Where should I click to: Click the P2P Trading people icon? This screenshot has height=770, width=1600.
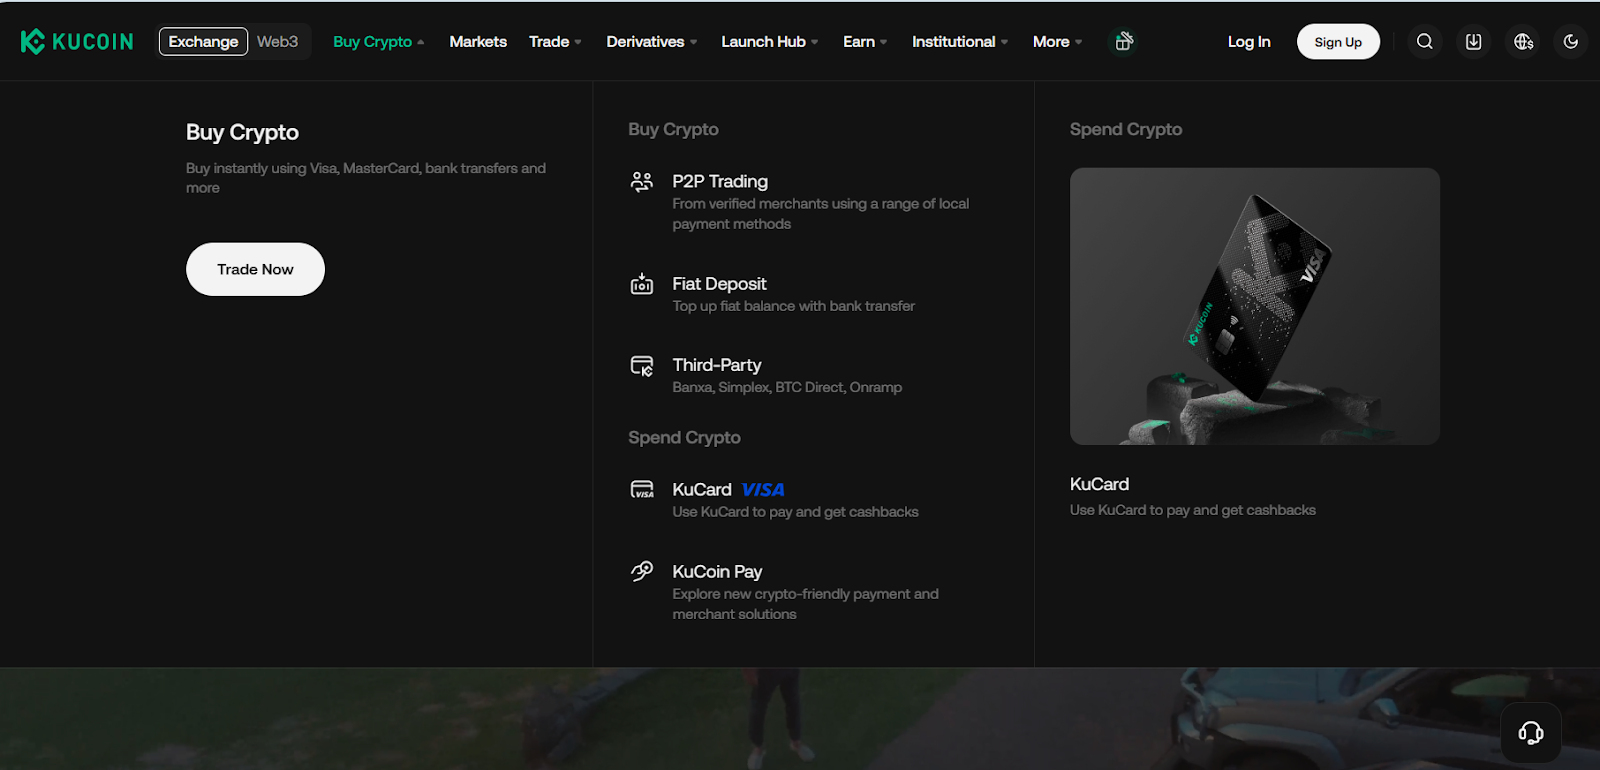pyautogui.click(x=642, y=182)
